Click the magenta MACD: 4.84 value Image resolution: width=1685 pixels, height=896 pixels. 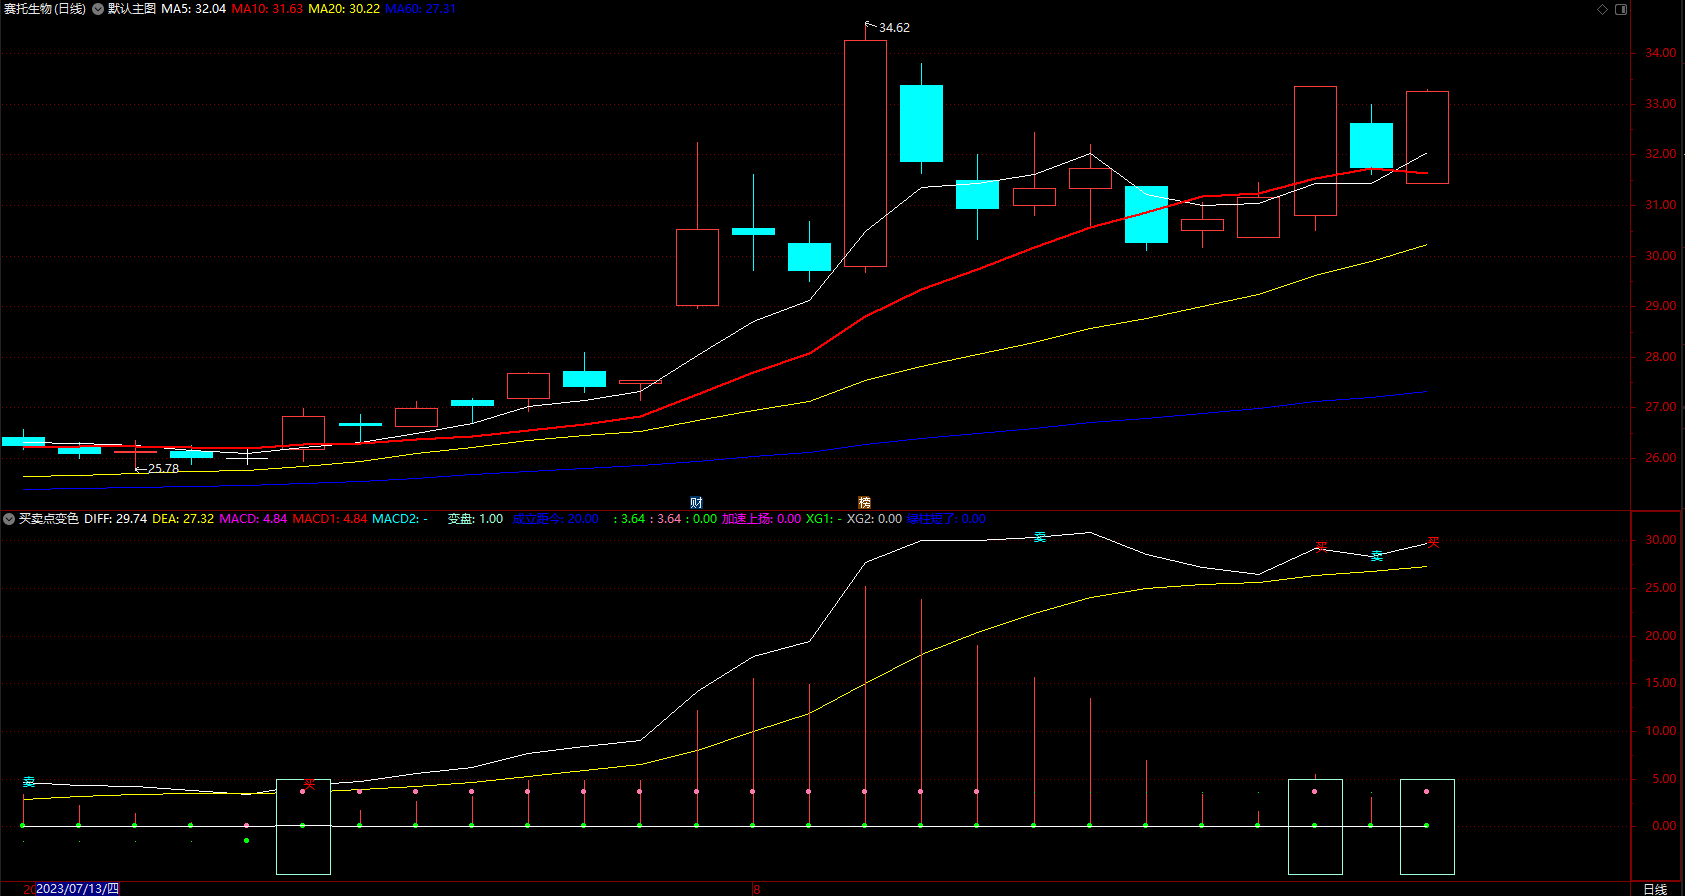click(x=253, y=519)
